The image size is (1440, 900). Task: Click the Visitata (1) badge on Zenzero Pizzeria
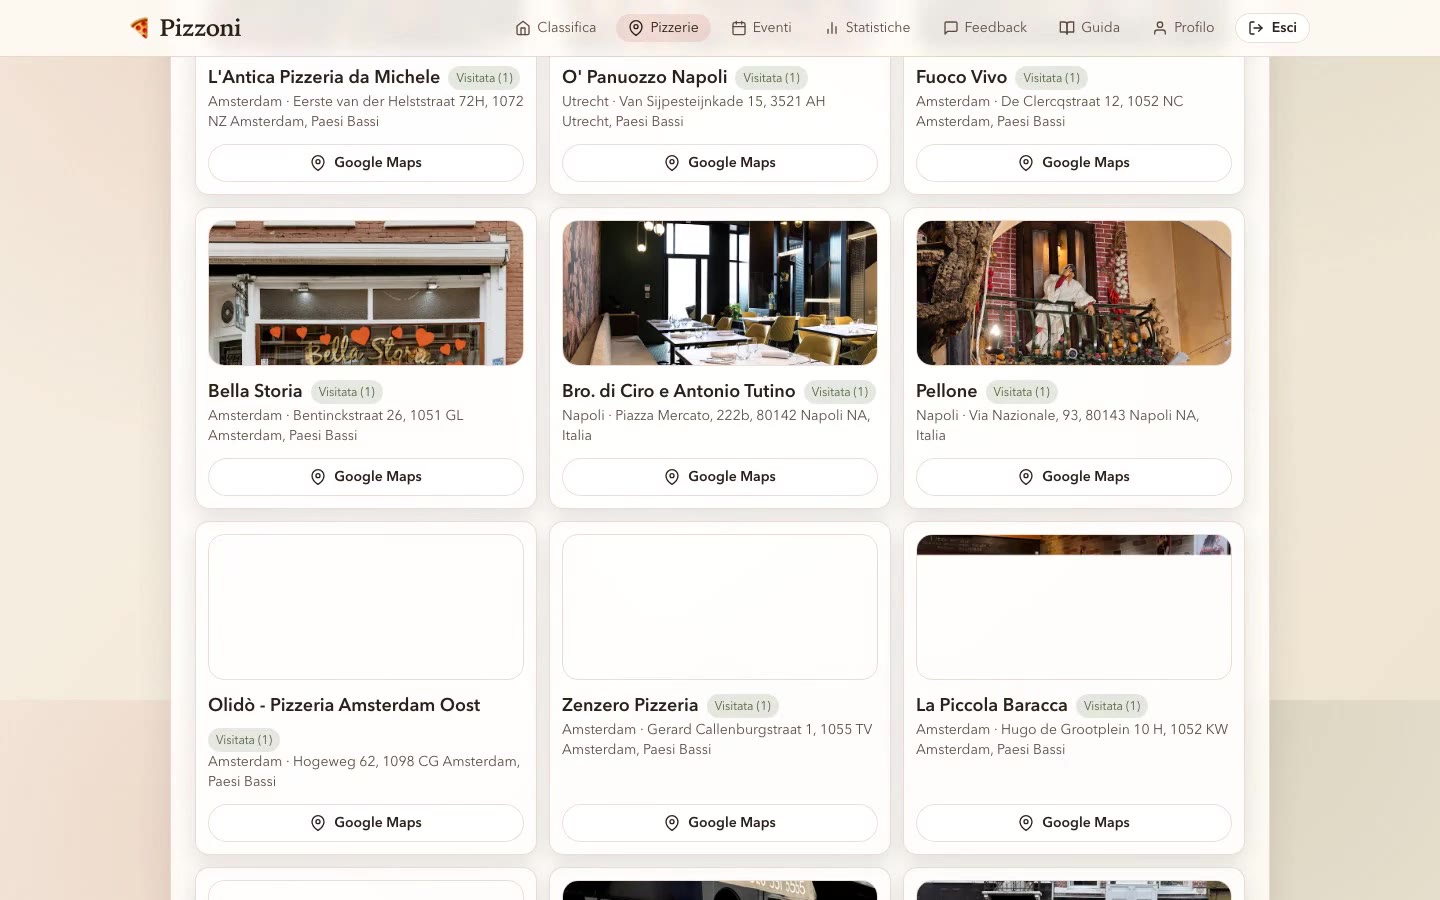point(743,706)
